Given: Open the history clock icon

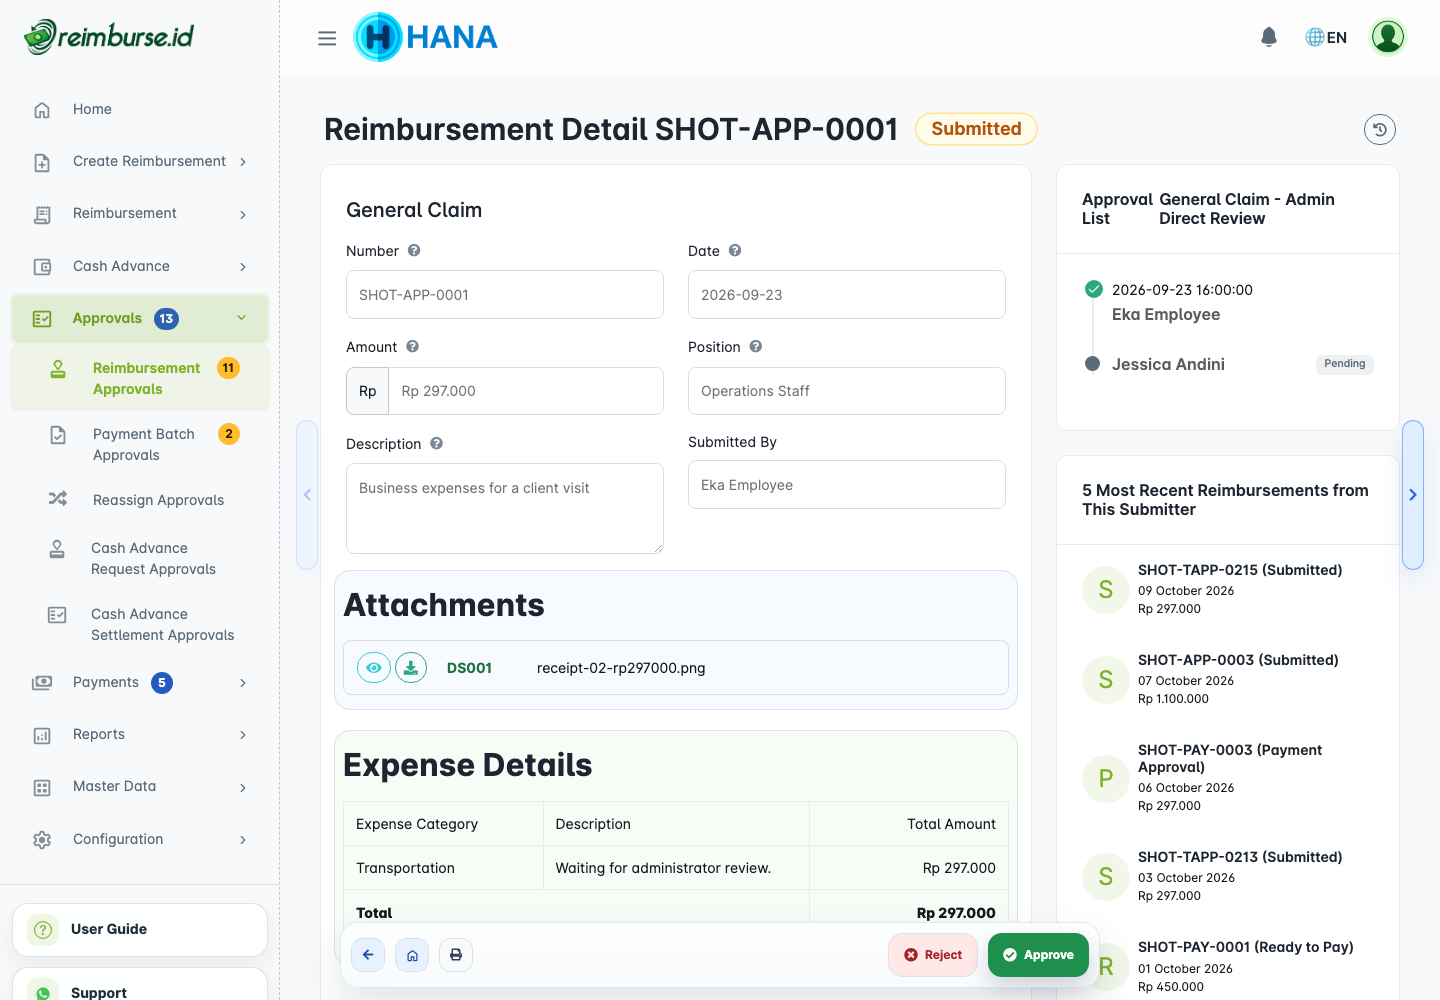Looking at the screenshot, I should (1380, 129).
